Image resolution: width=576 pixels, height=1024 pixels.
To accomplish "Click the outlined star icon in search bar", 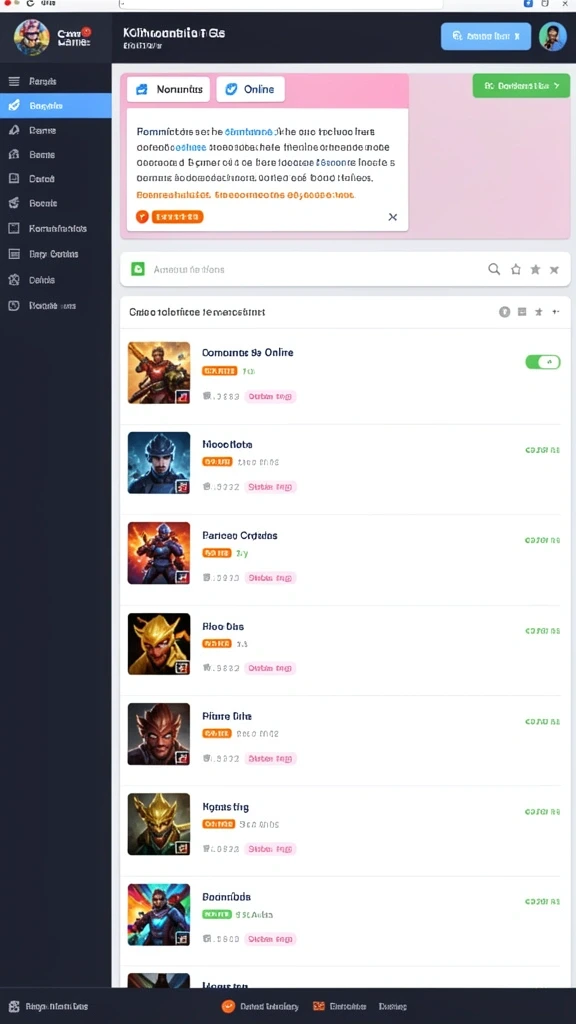I will pyautogui.click(x=516, y=269).
